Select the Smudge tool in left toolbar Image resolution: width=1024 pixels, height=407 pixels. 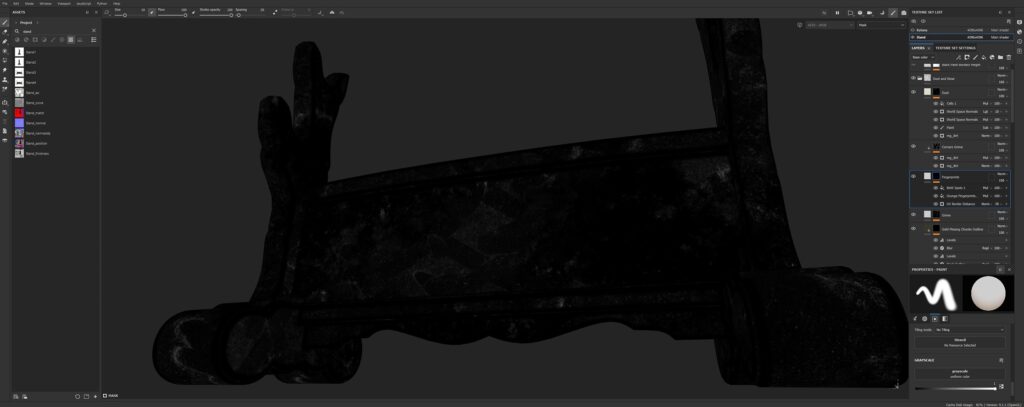(x=5, y=70)
